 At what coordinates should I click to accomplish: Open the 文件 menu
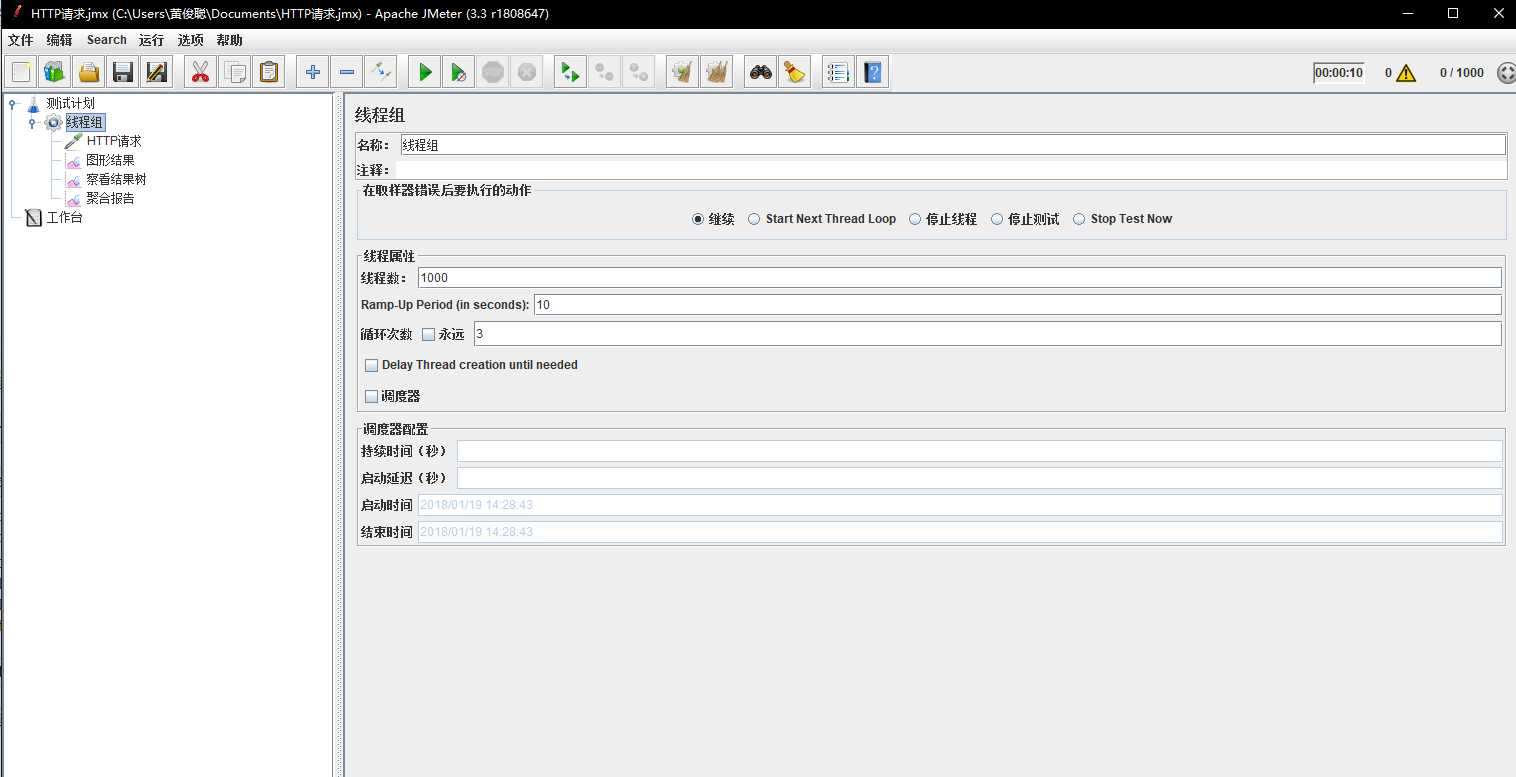[20, 40]
